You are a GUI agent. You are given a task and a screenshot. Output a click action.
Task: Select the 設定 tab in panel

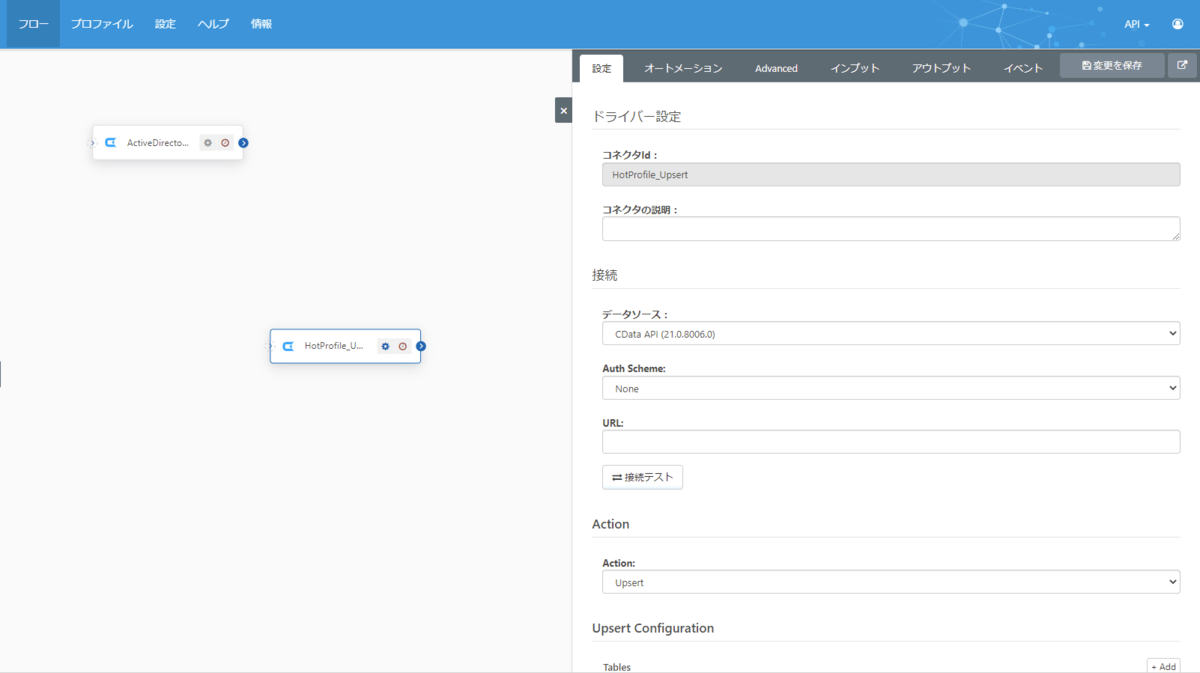(x=601, y=68)
